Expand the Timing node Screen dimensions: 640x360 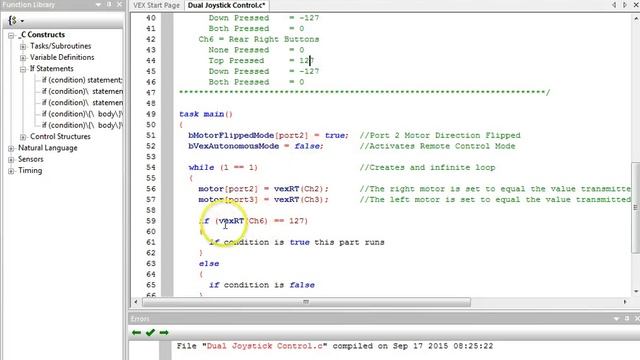tap(11, 171)
